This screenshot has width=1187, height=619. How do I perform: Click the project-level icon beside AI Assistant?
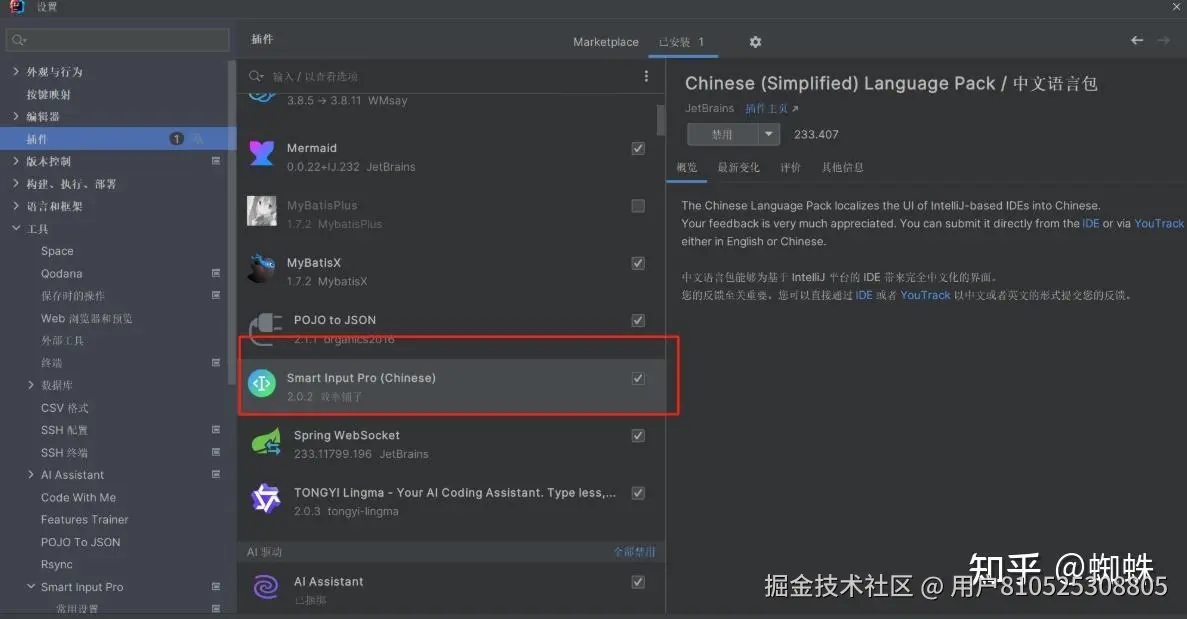coord(216,474)
